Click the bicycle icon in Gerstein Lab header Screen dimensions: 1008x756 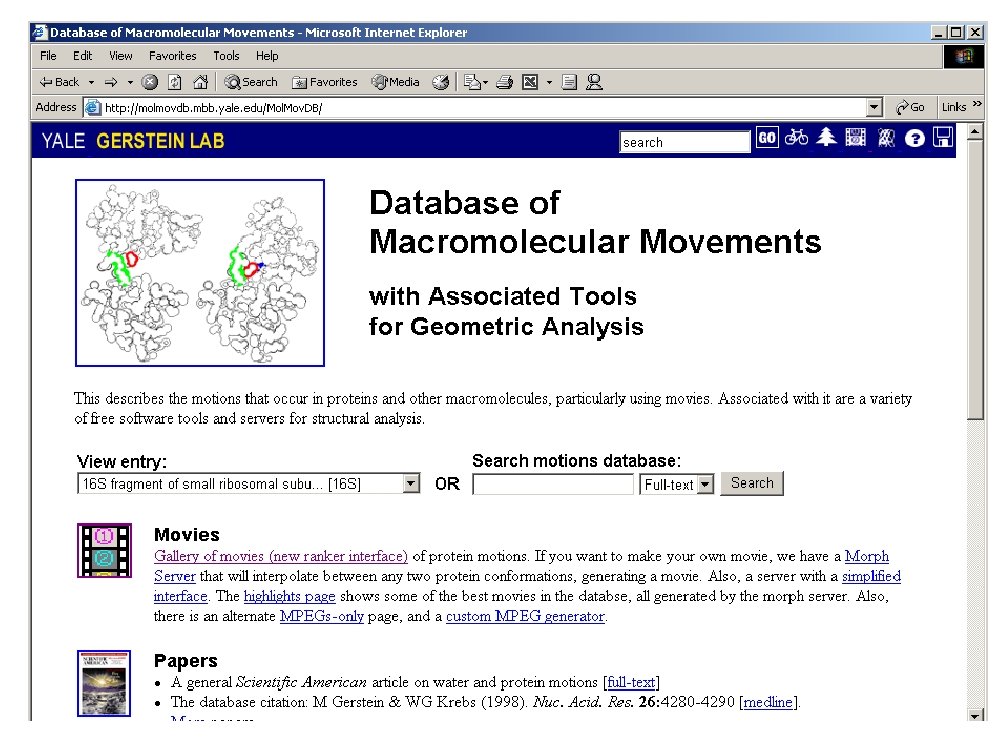pos(796,137)
